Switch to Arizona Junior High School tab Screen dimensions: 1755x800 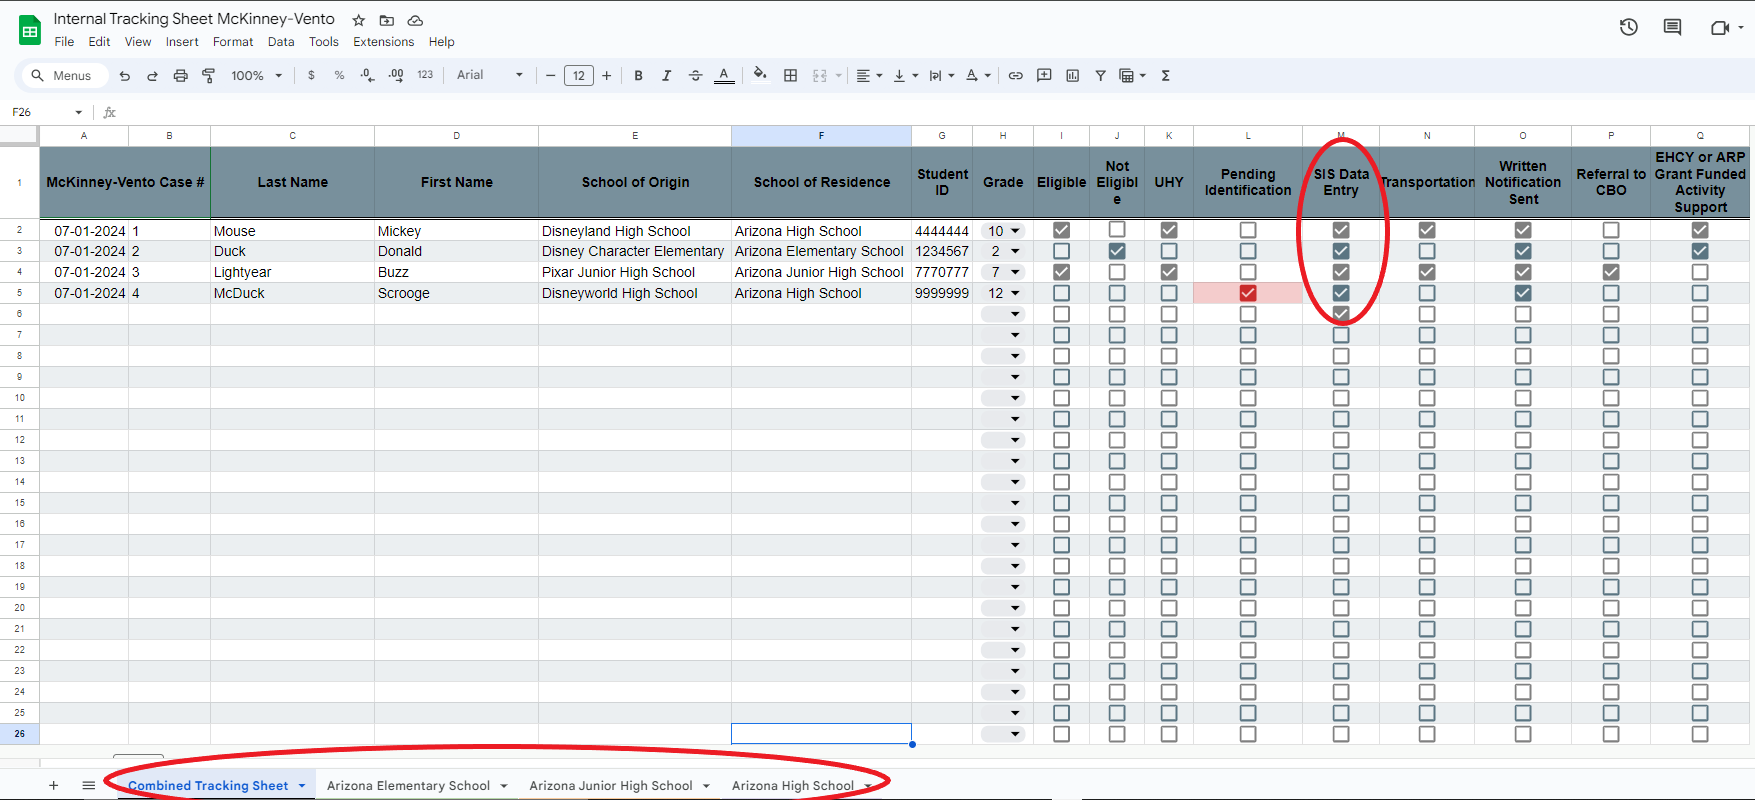click(x=611, y=786)
